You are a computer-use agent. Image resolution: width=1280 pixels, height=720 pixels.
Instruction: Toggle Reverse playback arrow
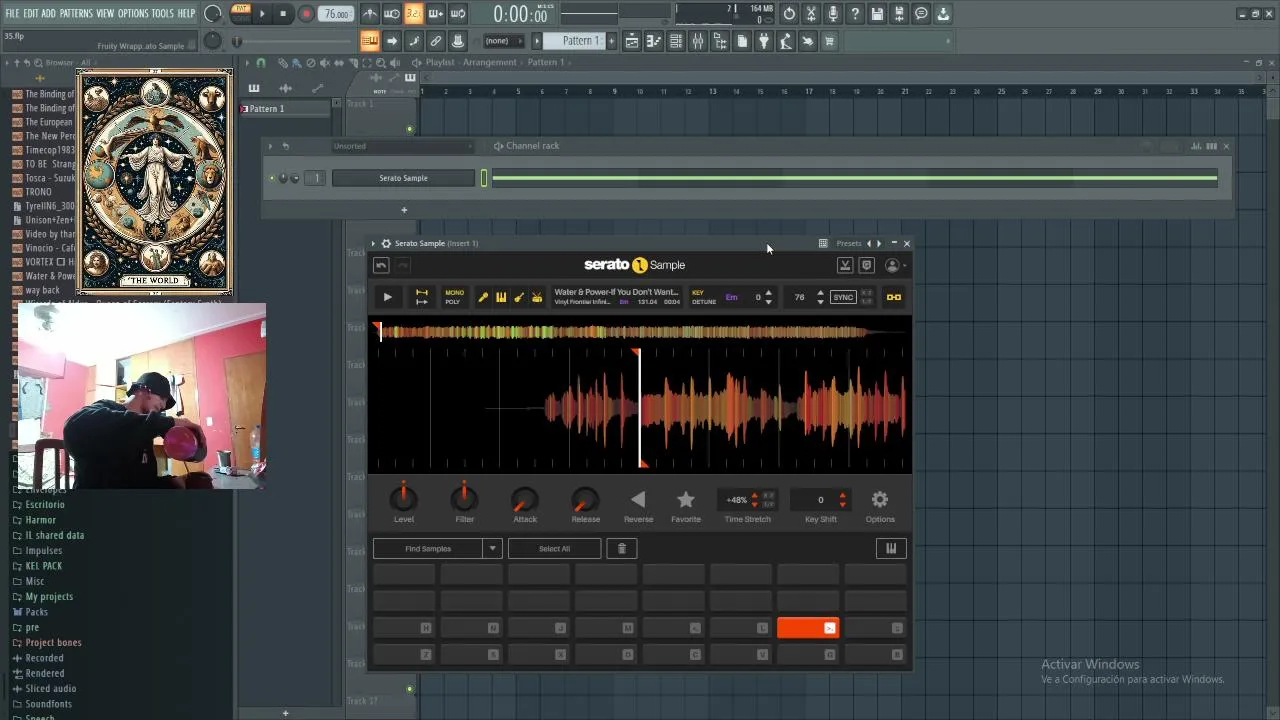tap(638, 499)
